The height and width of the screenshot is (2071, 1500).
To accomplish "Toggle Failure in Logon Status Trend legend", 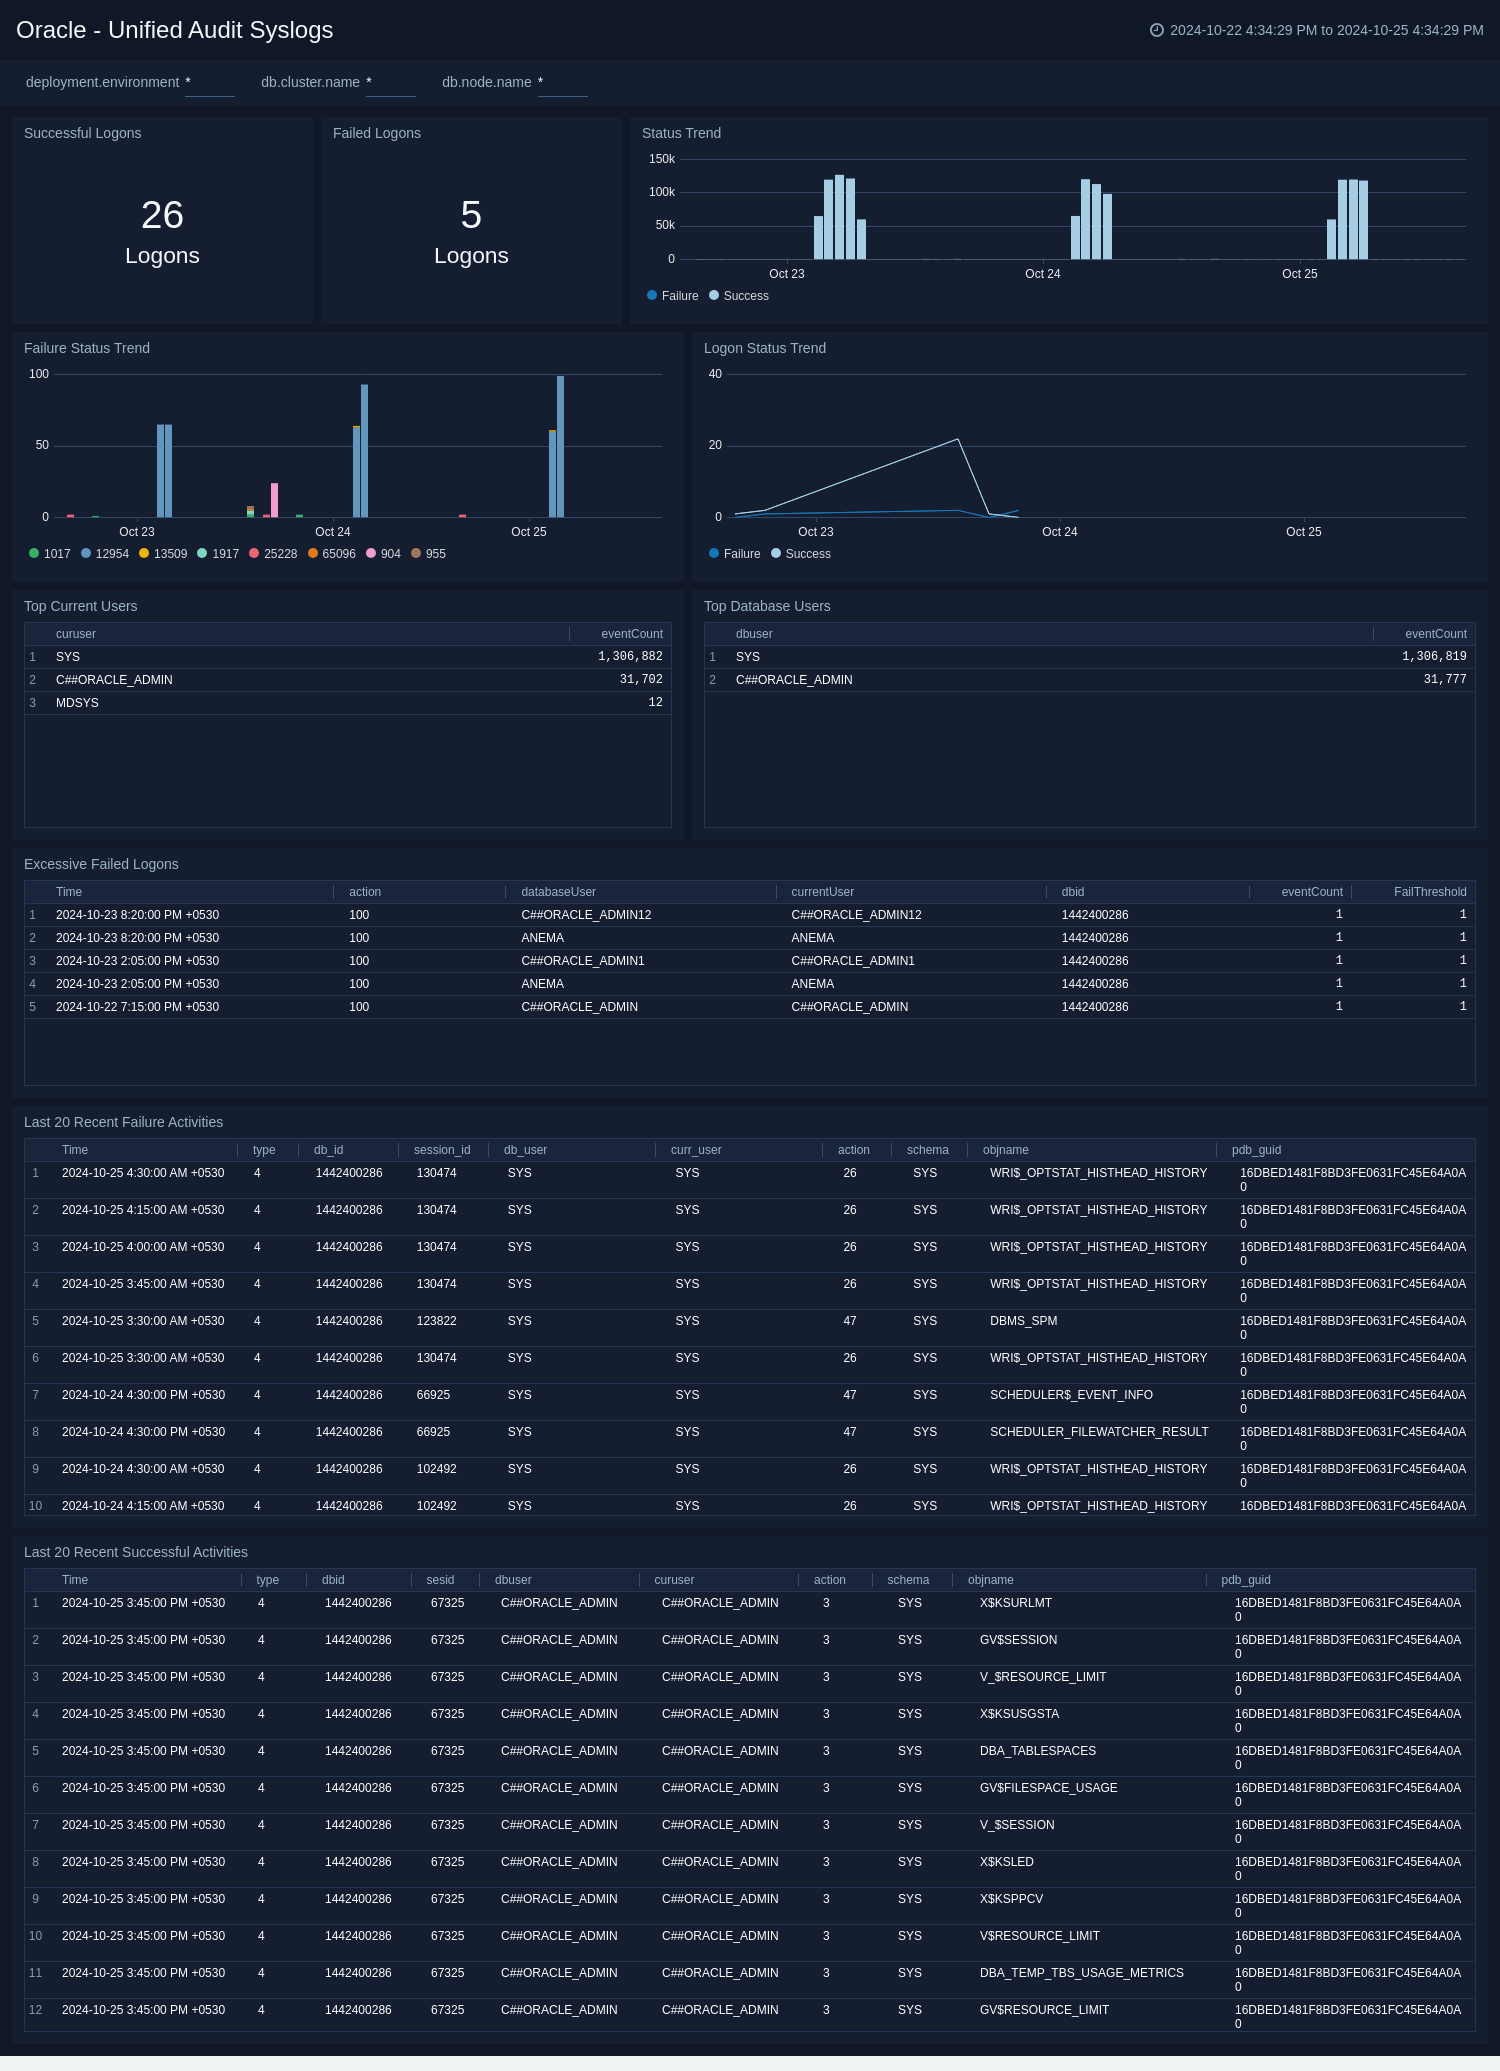I will pos(734,554).
